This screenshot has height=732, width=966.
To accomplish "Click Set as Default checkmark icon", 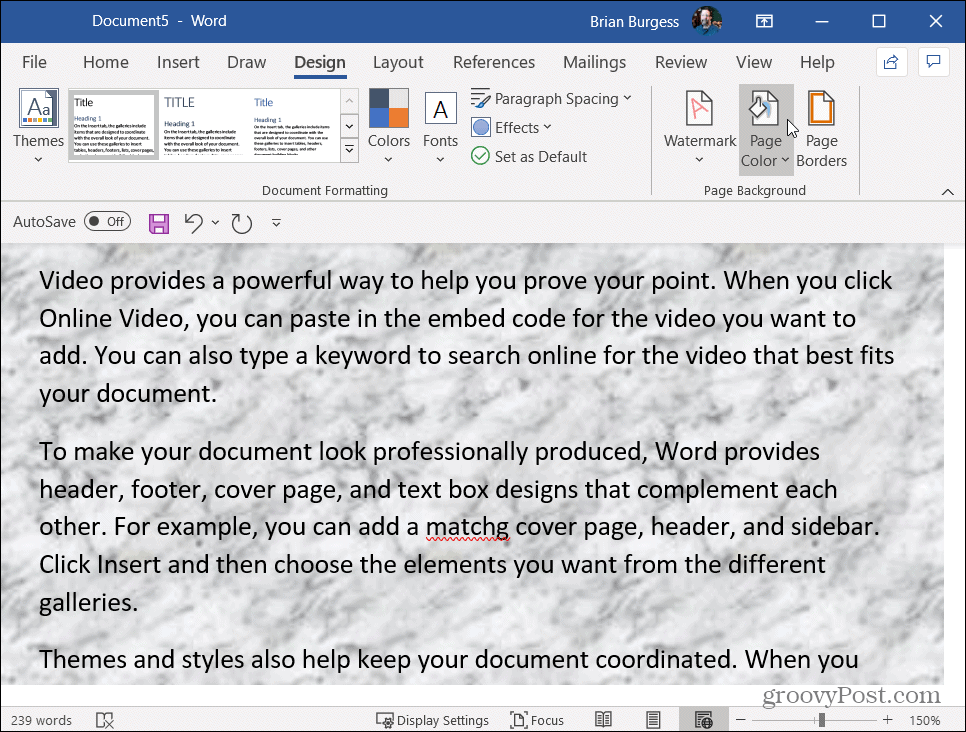I will point(480,156).
